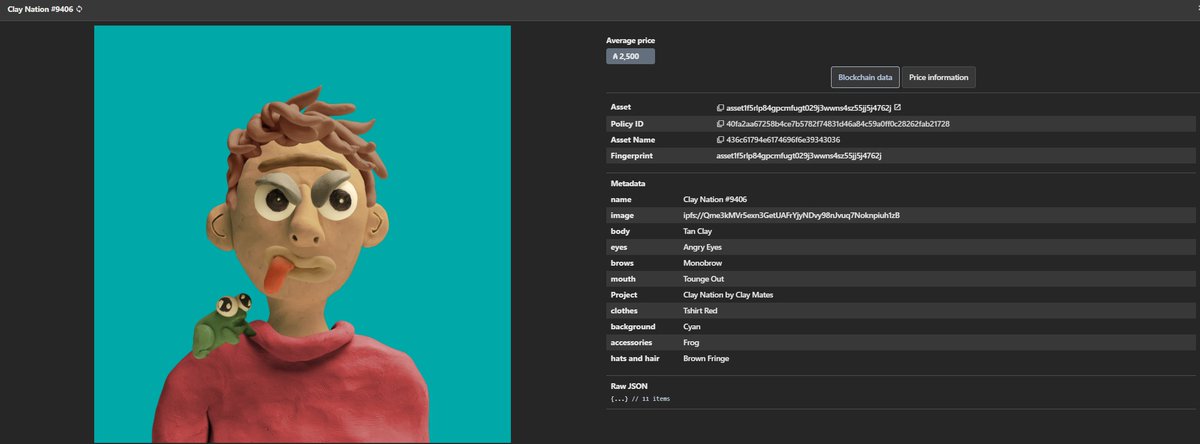Click the accessories value Frog
Image resolution: width=1200 pixels, height=444 pixels.
(691, 343)
